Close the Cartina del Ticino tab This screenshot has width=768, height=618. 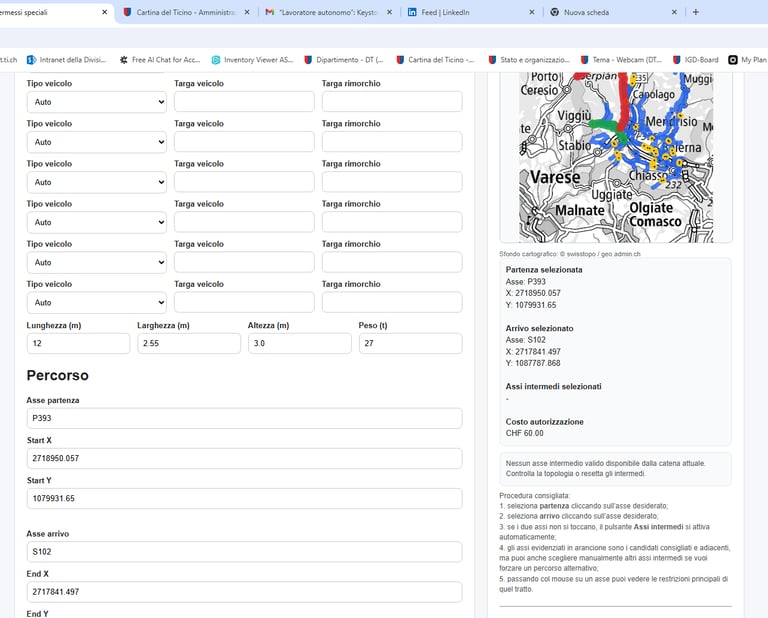[247, 12]
